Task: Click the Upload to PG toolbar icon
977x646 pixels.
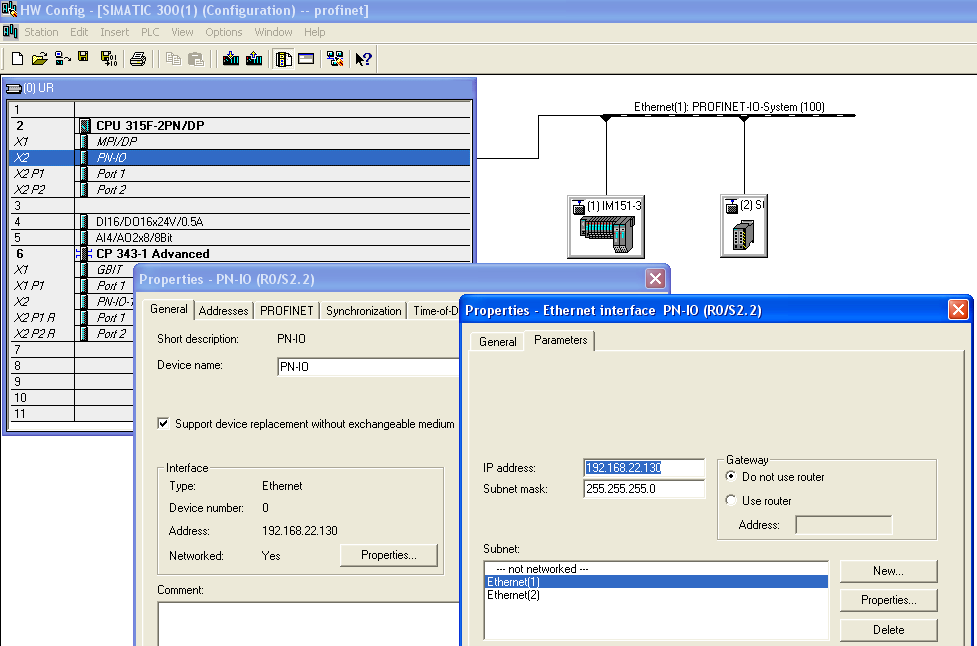Action: pos(254,59)
